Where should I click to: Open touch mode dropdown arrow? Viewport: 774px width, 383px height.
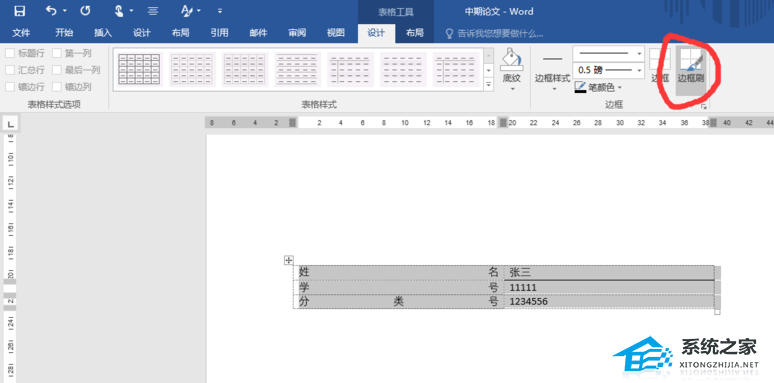[131, 10]
